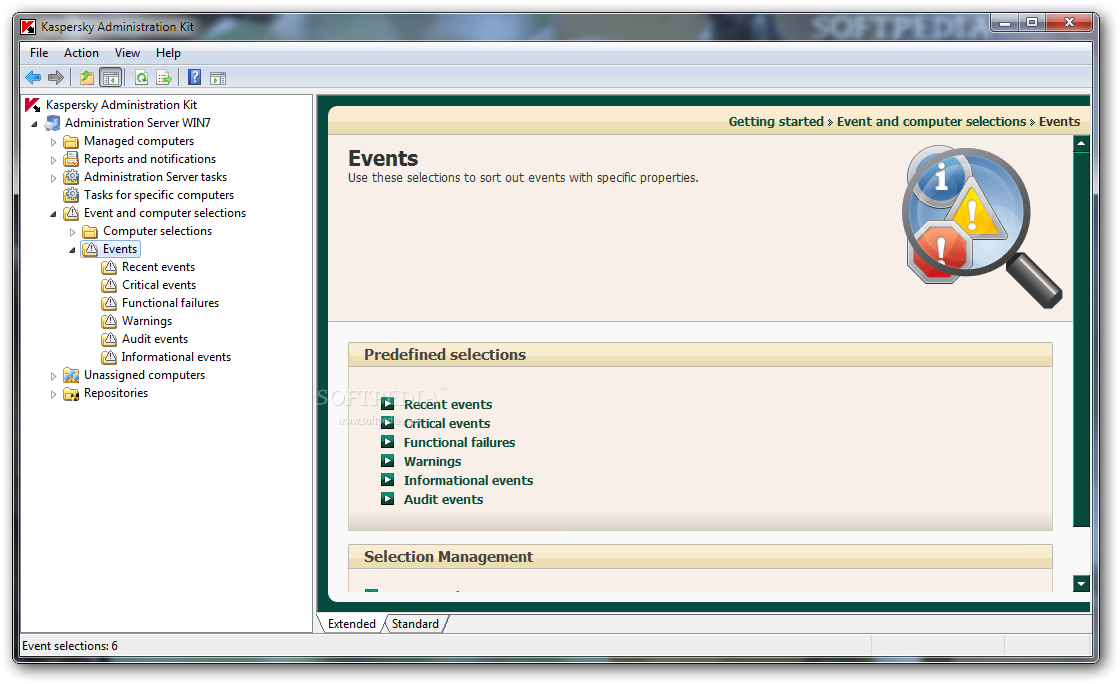Click the Audit events tree icon
The image size is (1120, 684).
tap(109, 339)
